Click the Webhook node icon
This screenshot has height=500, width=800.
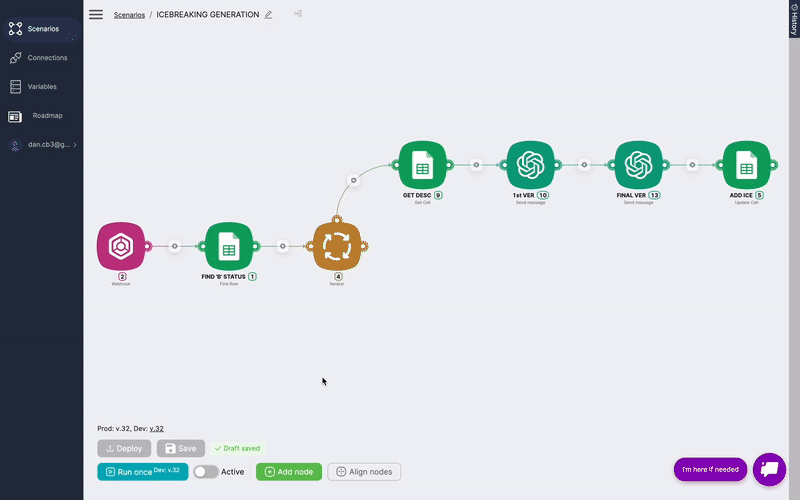(x=121, y=246)
